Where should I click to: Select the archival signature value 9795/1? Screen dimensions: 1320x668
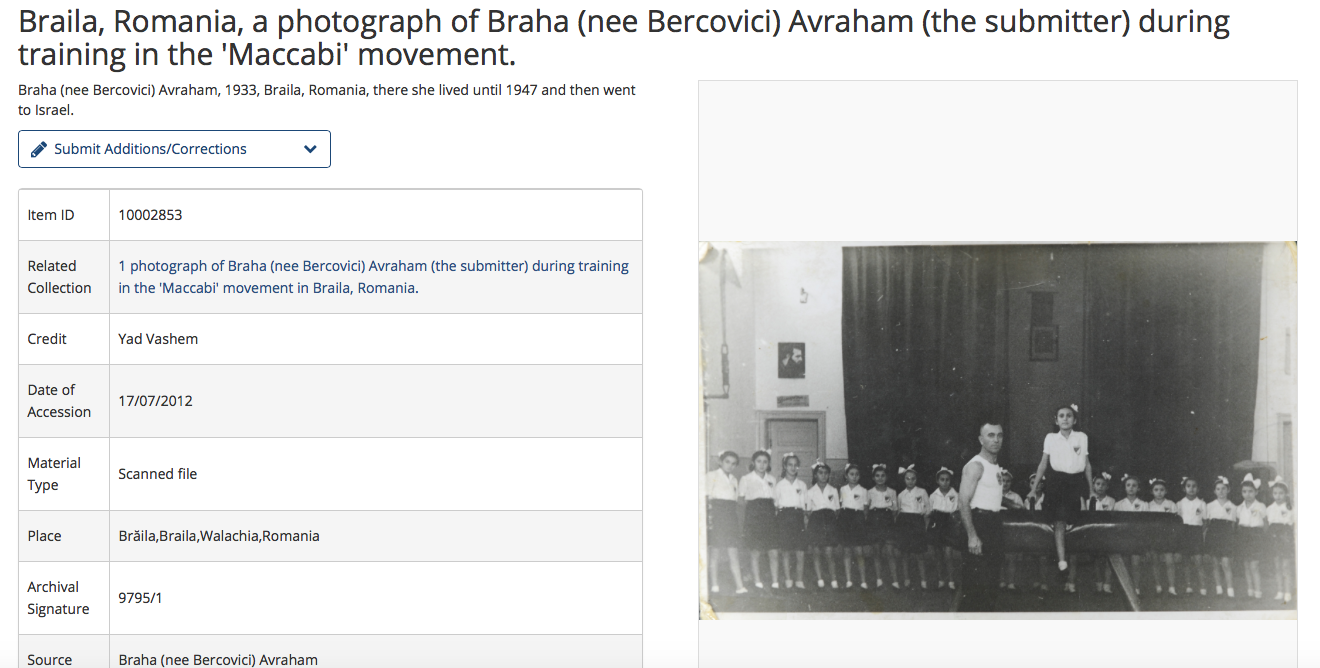[140, 598]
